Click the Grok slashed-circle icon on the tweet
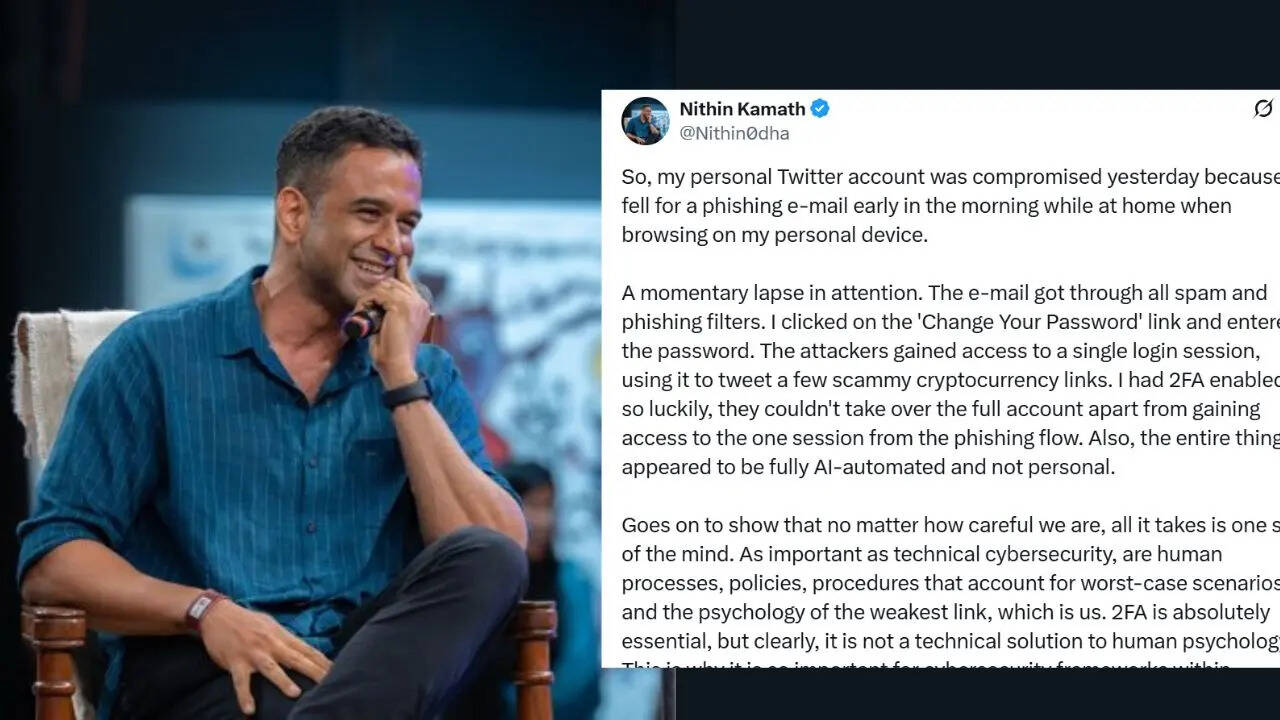1280x720 pixels. 1263,108
